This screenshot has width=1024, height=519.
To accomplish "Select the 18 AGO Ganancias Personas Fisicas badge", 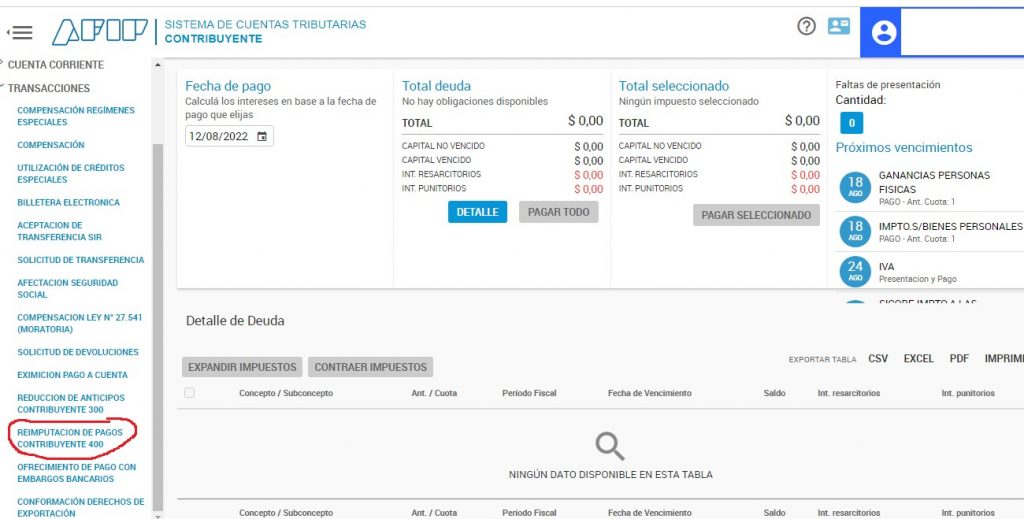I will (x=855, y=187).
